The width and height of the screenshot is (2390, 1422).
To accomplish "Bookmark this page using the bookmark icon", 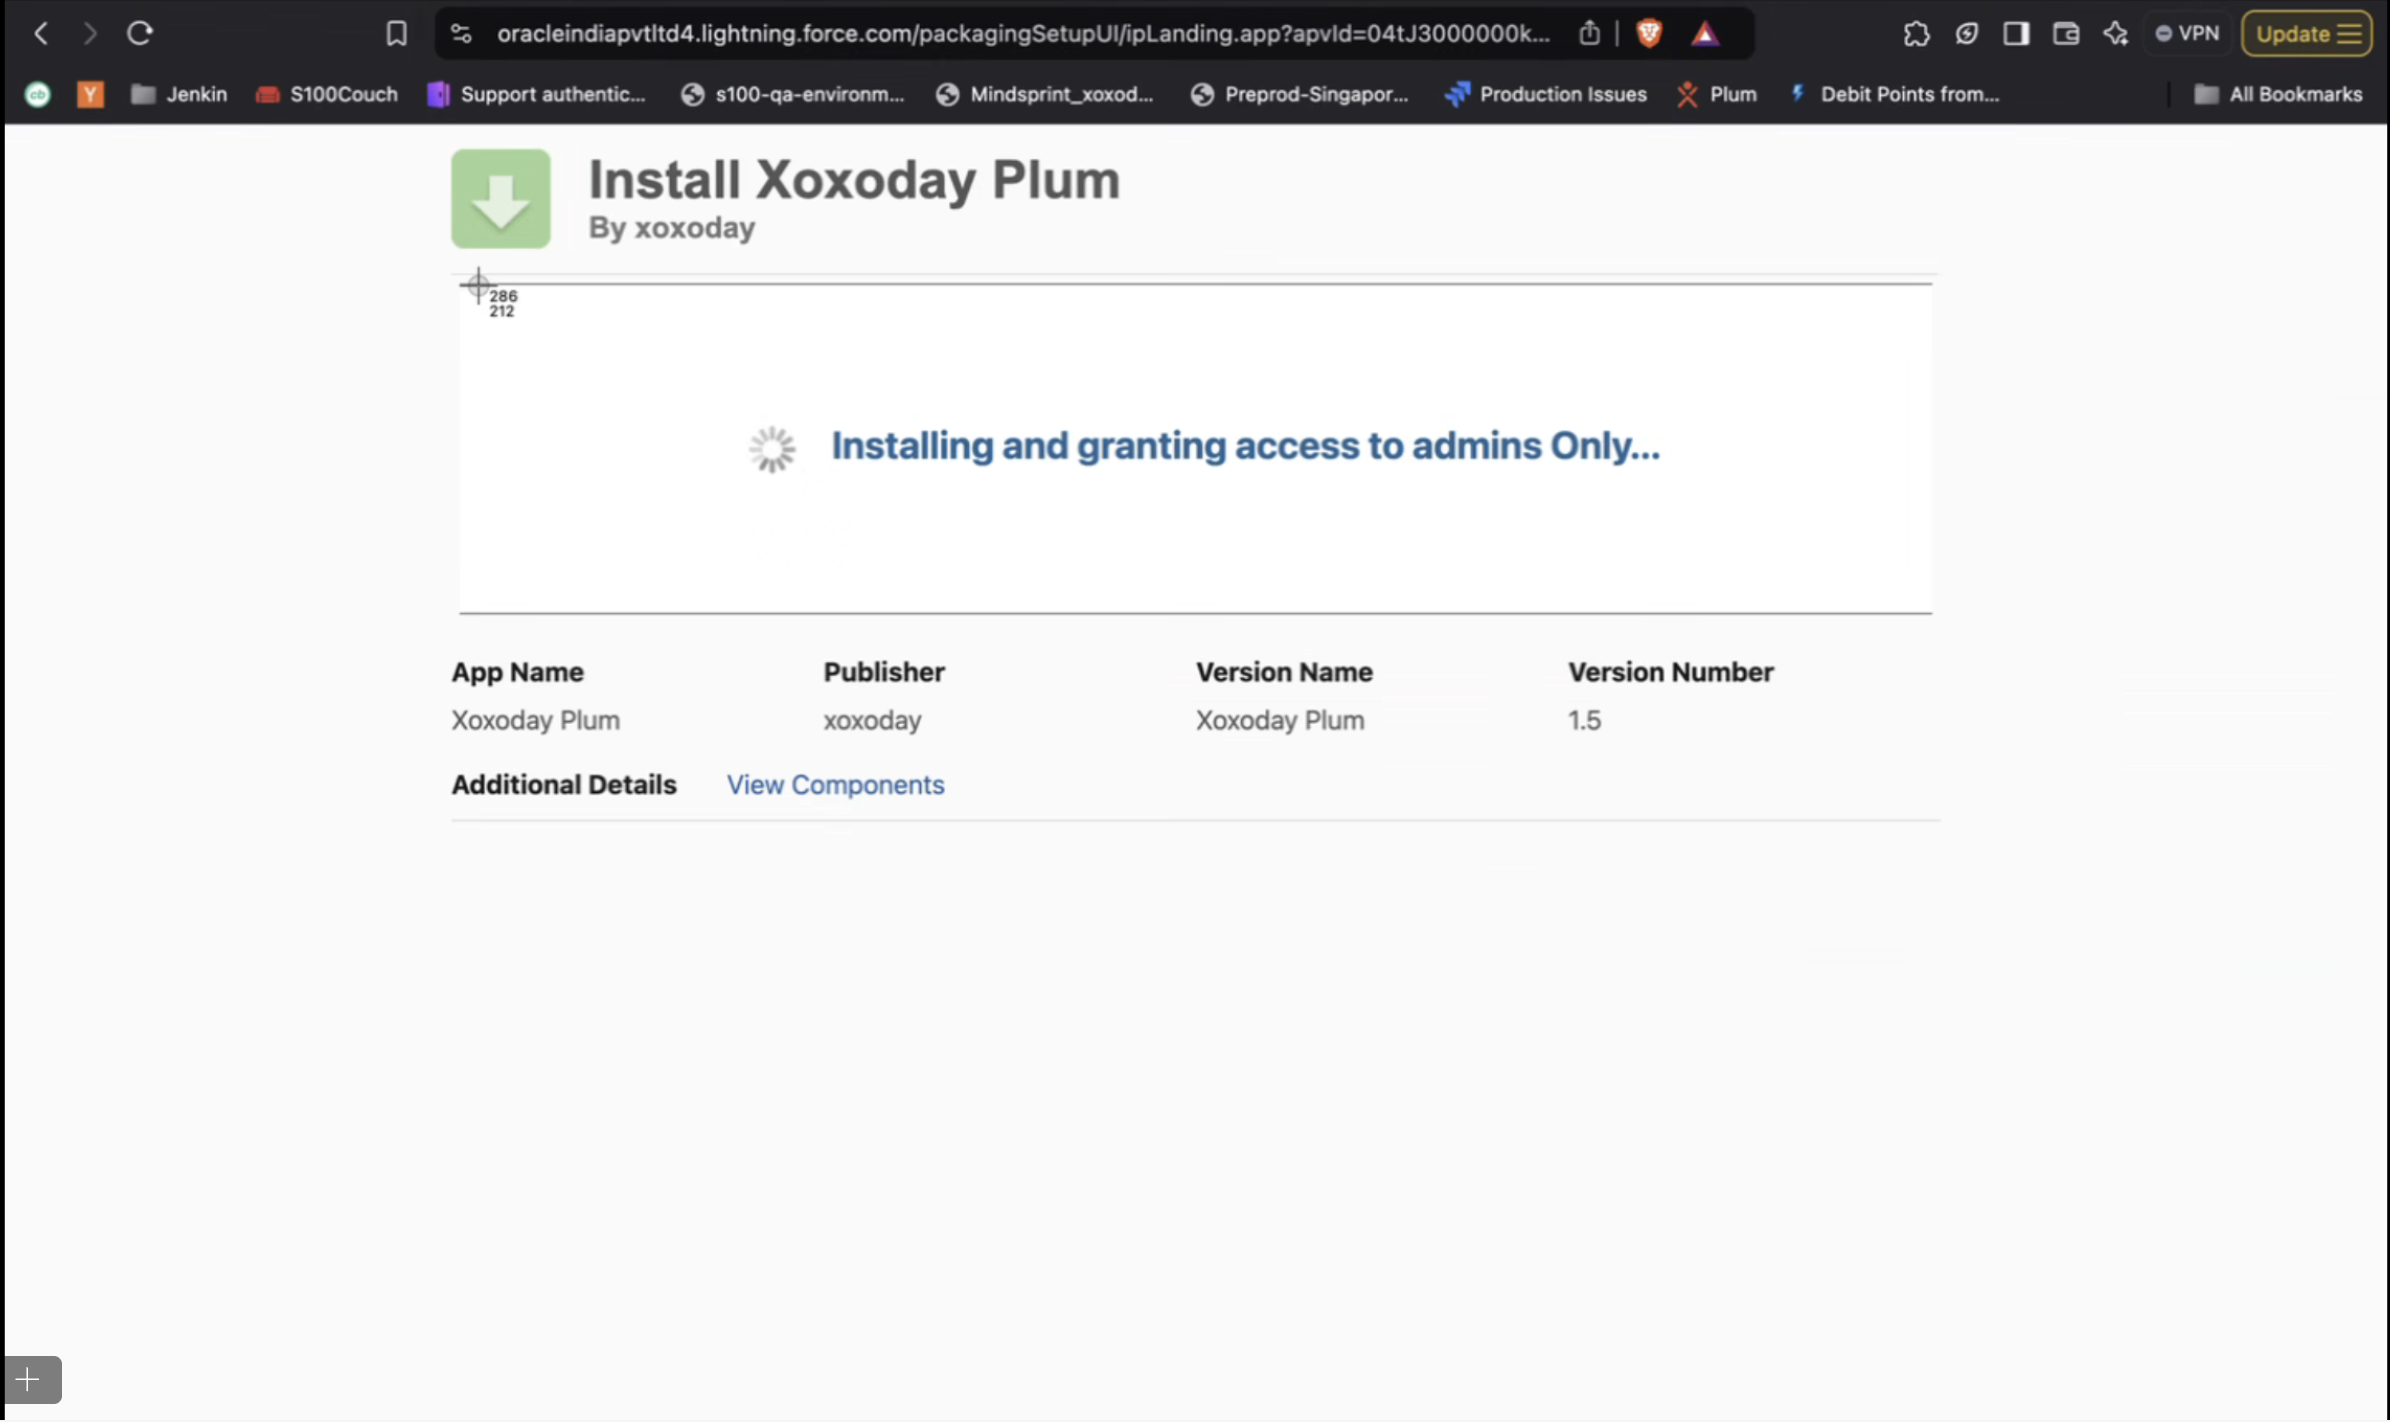I will (396, 33).
